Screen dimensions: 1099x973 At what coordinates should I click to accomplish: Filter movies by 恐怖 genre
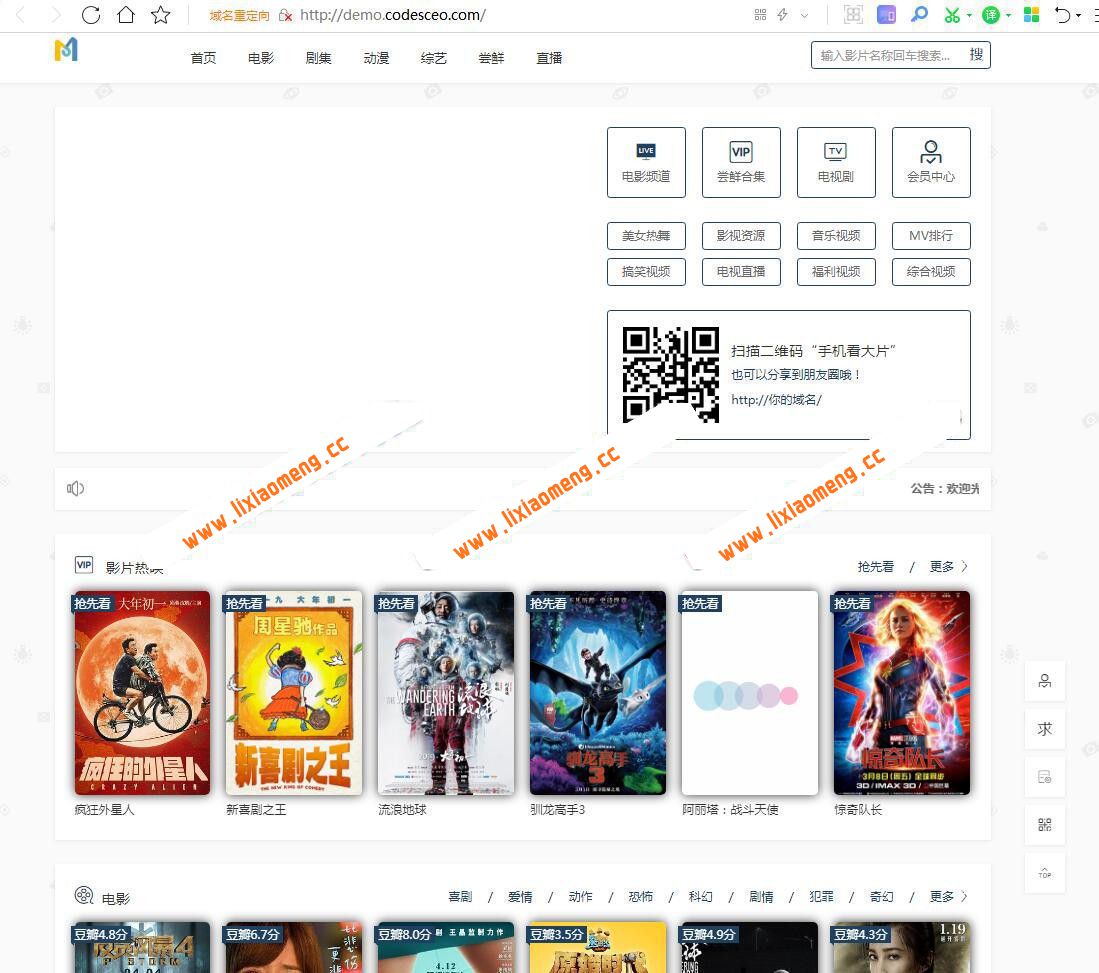641,897
